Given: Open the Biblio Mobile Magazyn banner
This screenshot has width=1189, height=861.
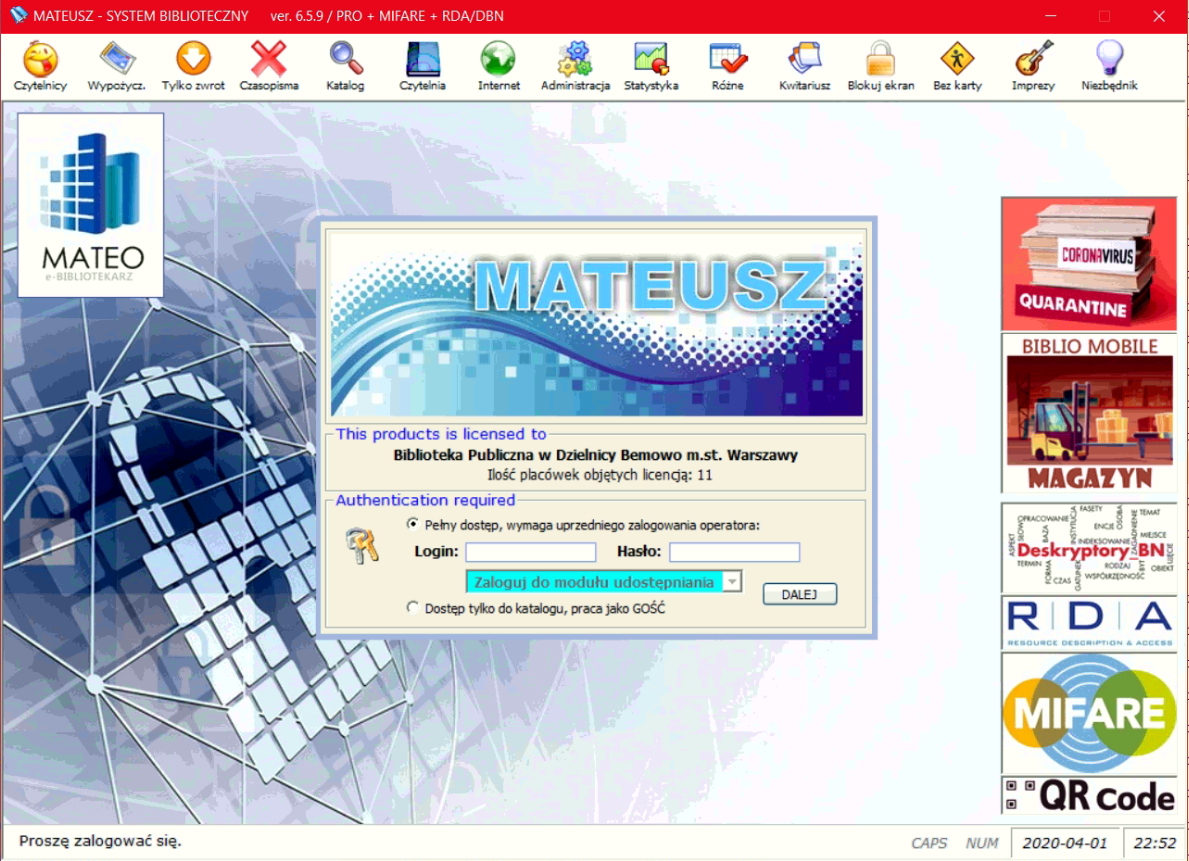Looking at the screenshot, I should click(x=1088, y=413).
